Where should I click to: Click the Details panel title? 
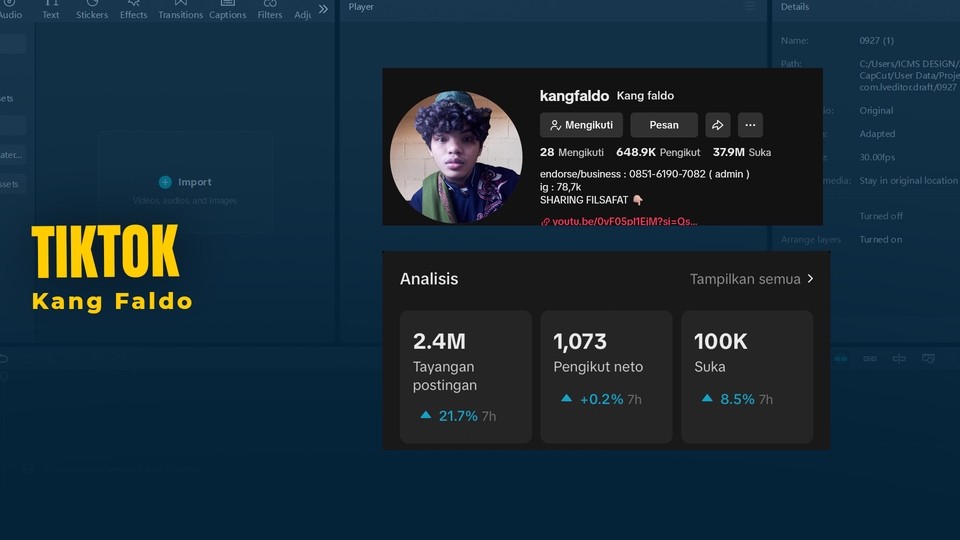click(x=795, y=7)
